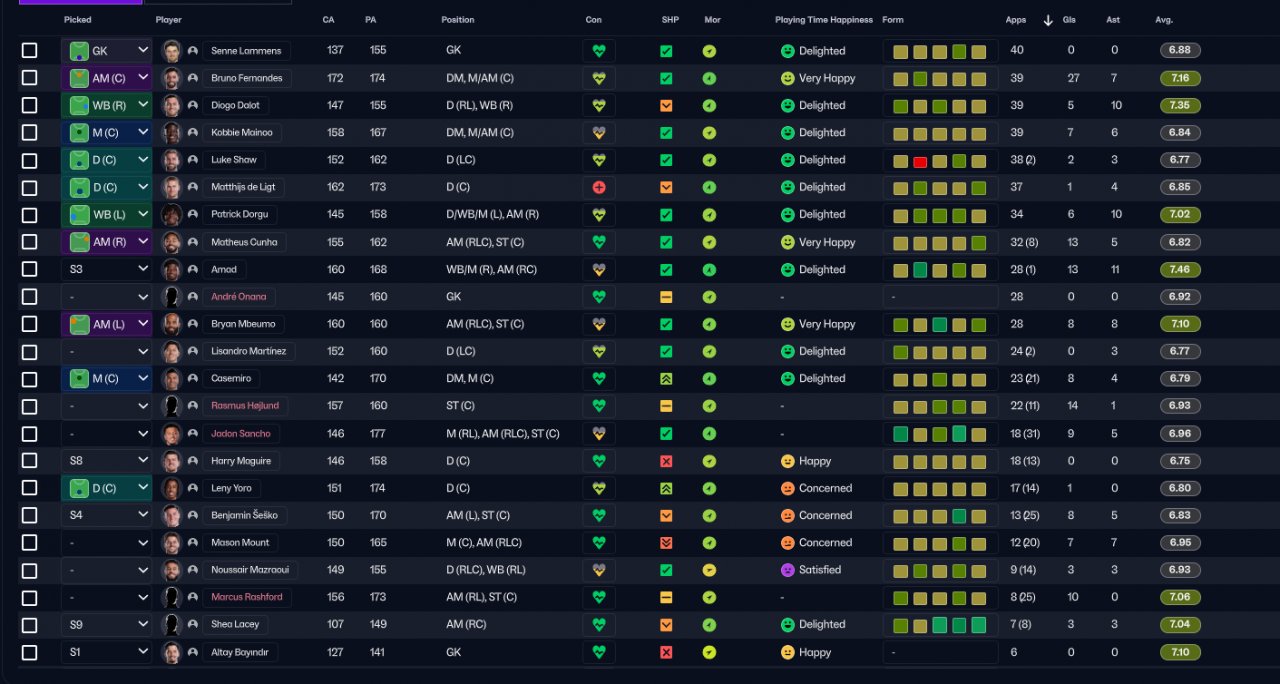Sort by Playing Time Happiness header

tap(824, 20)
